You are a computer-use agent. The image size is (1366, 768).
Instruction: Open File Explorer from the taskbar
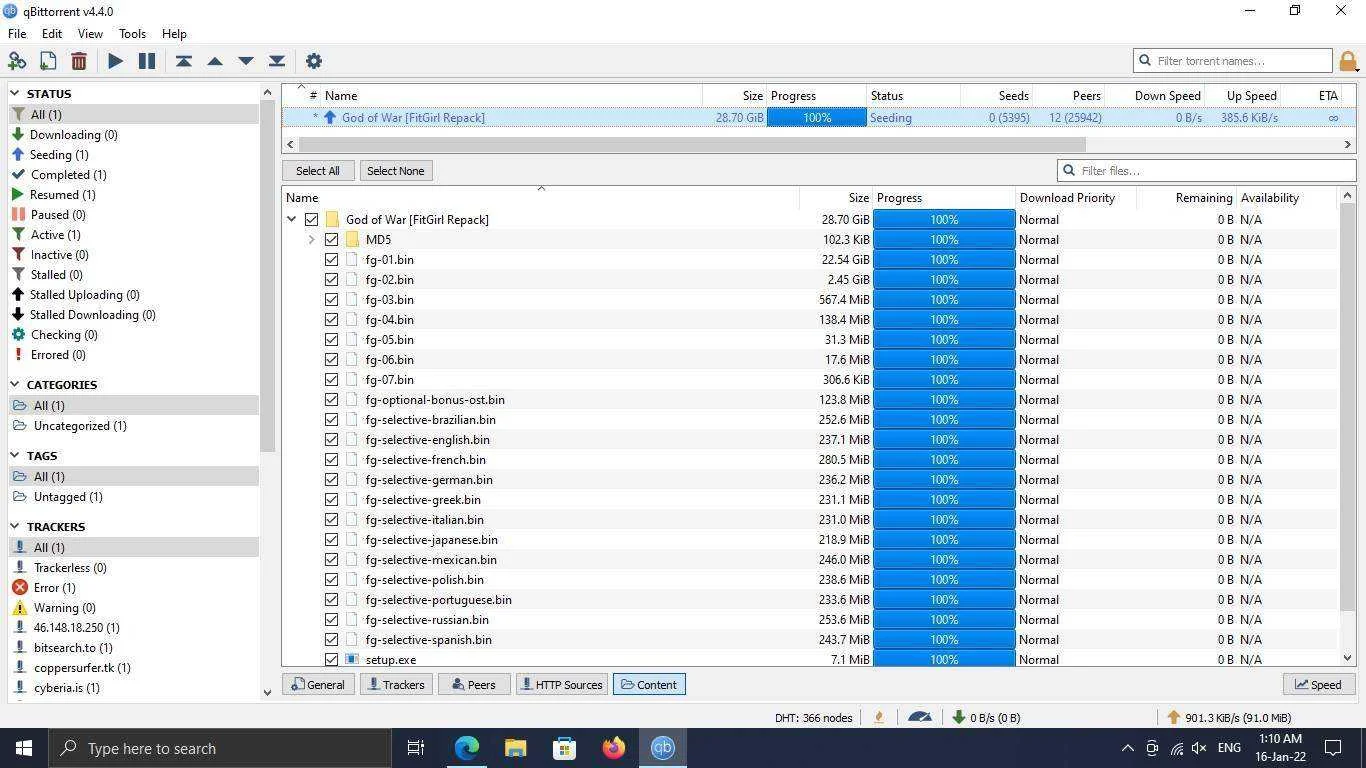coord(515,748)
